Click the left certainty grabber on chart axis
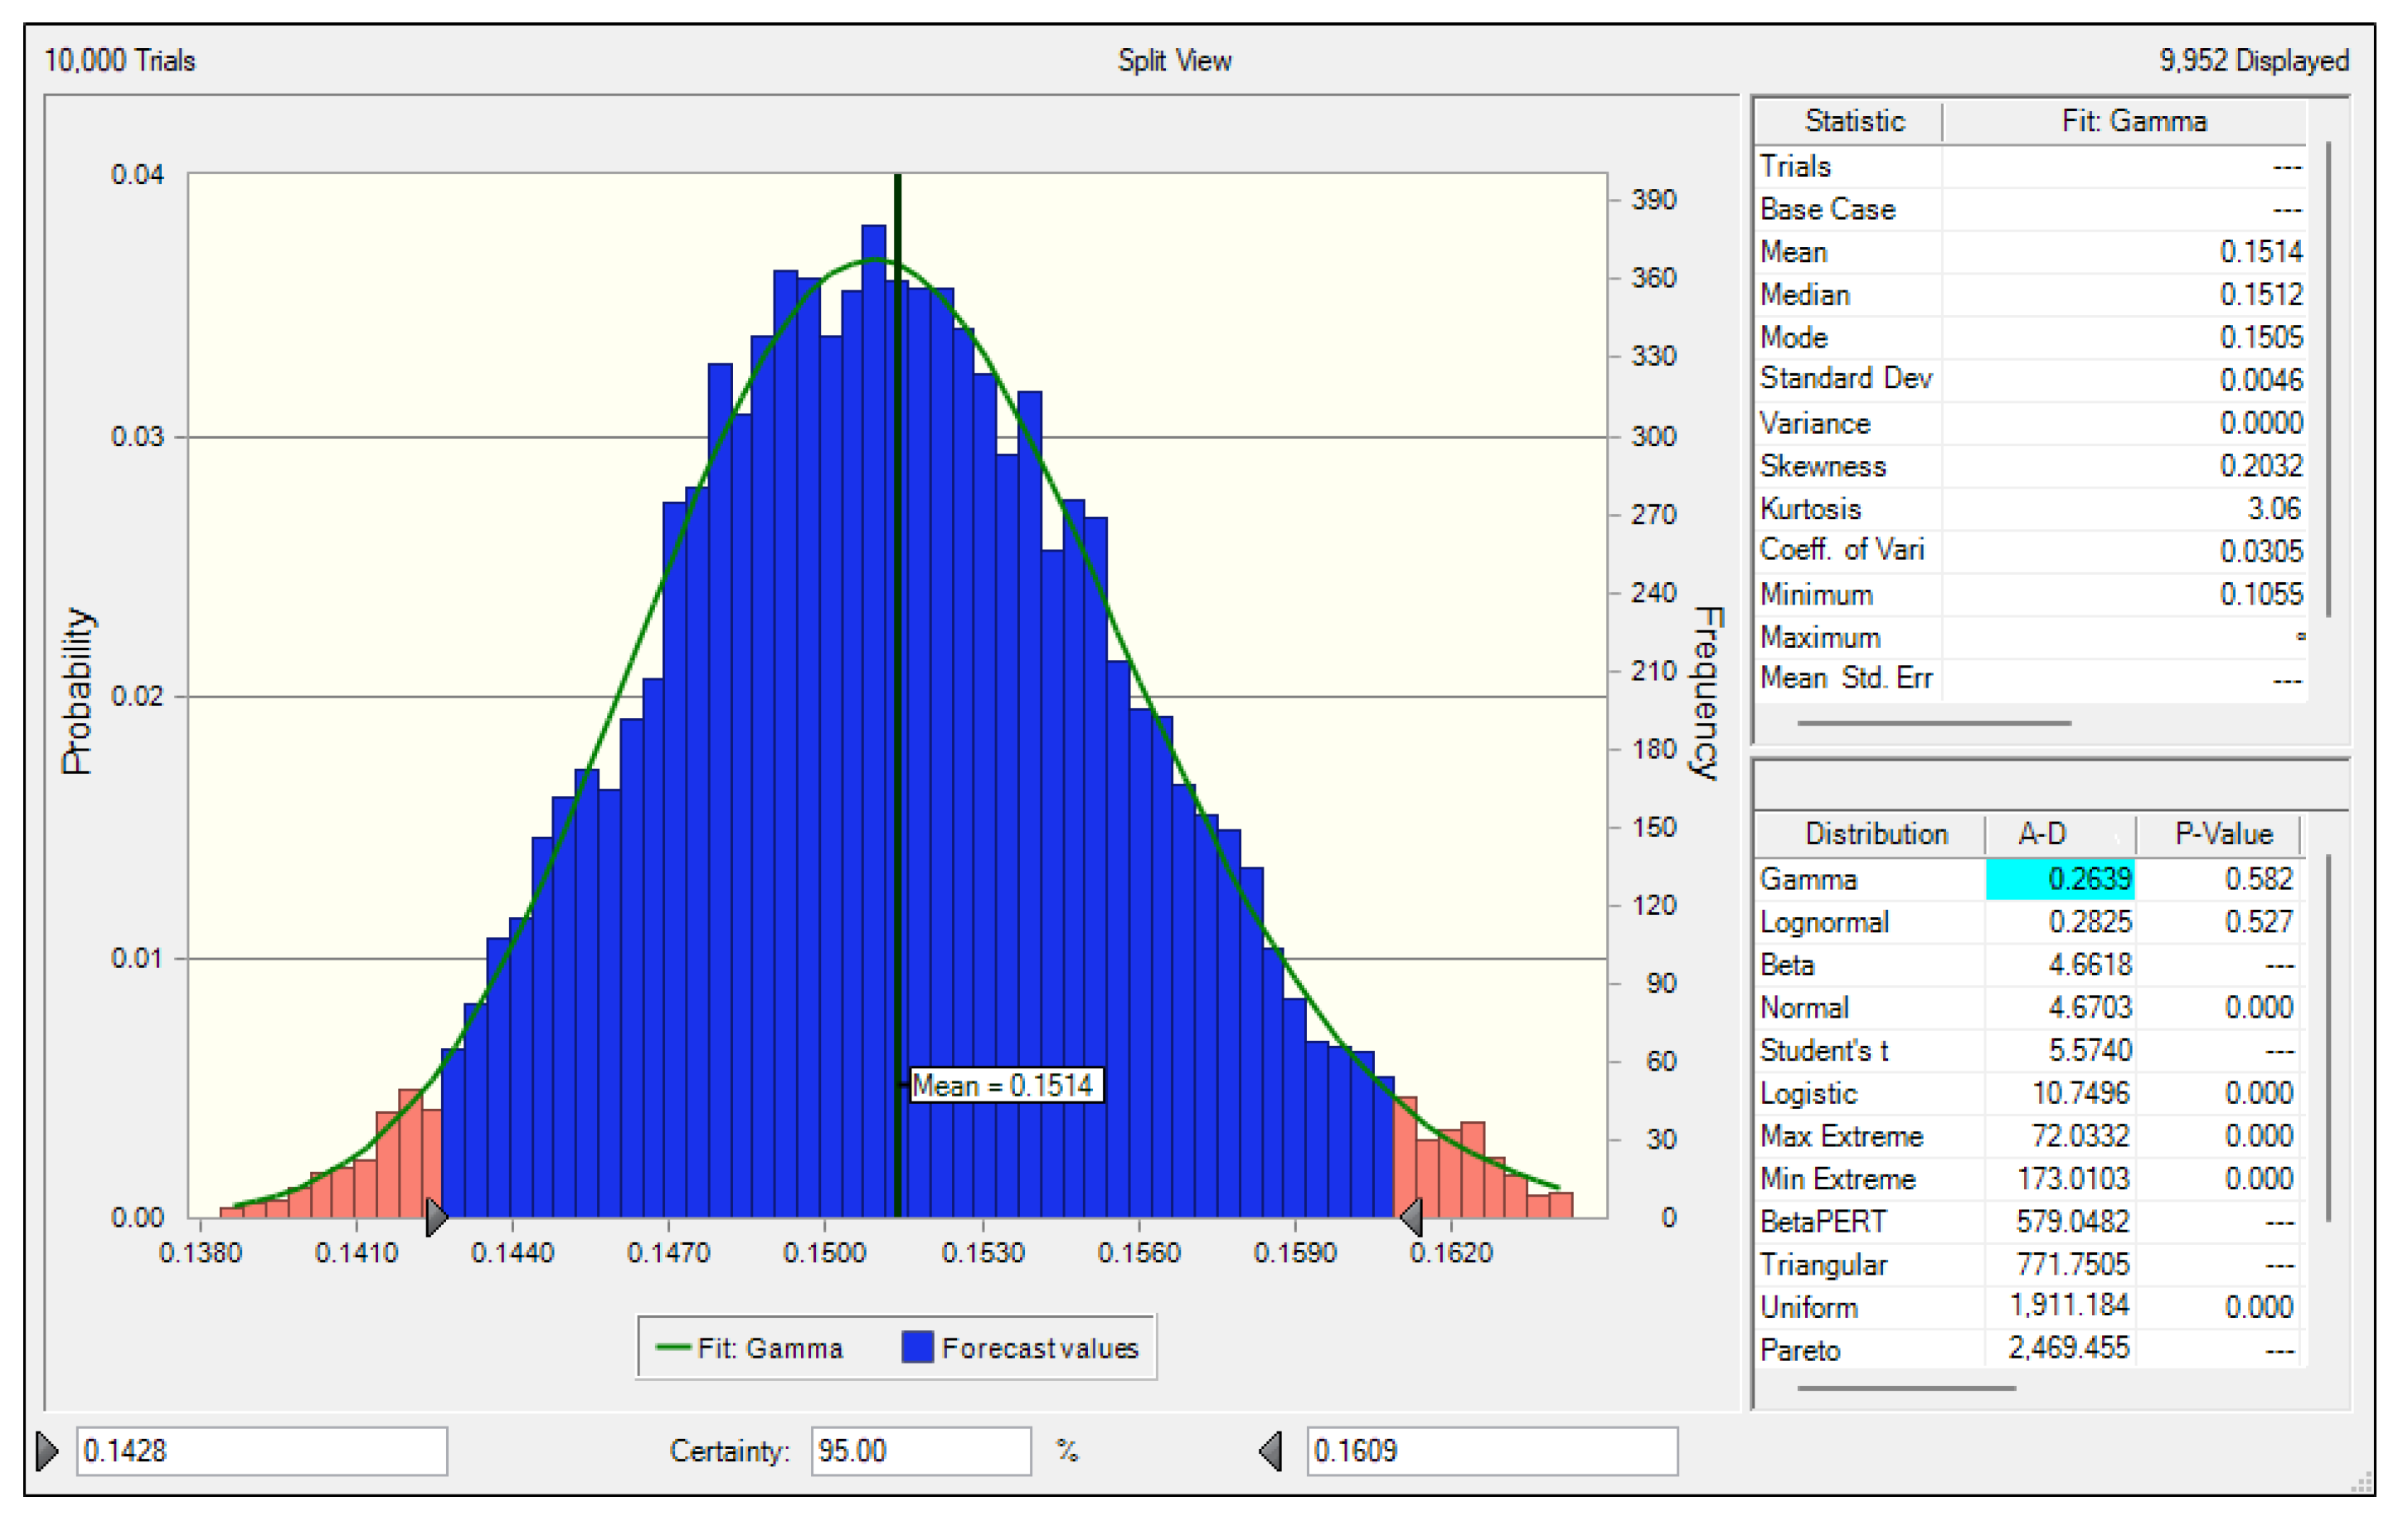 [x=436, y=1217]
